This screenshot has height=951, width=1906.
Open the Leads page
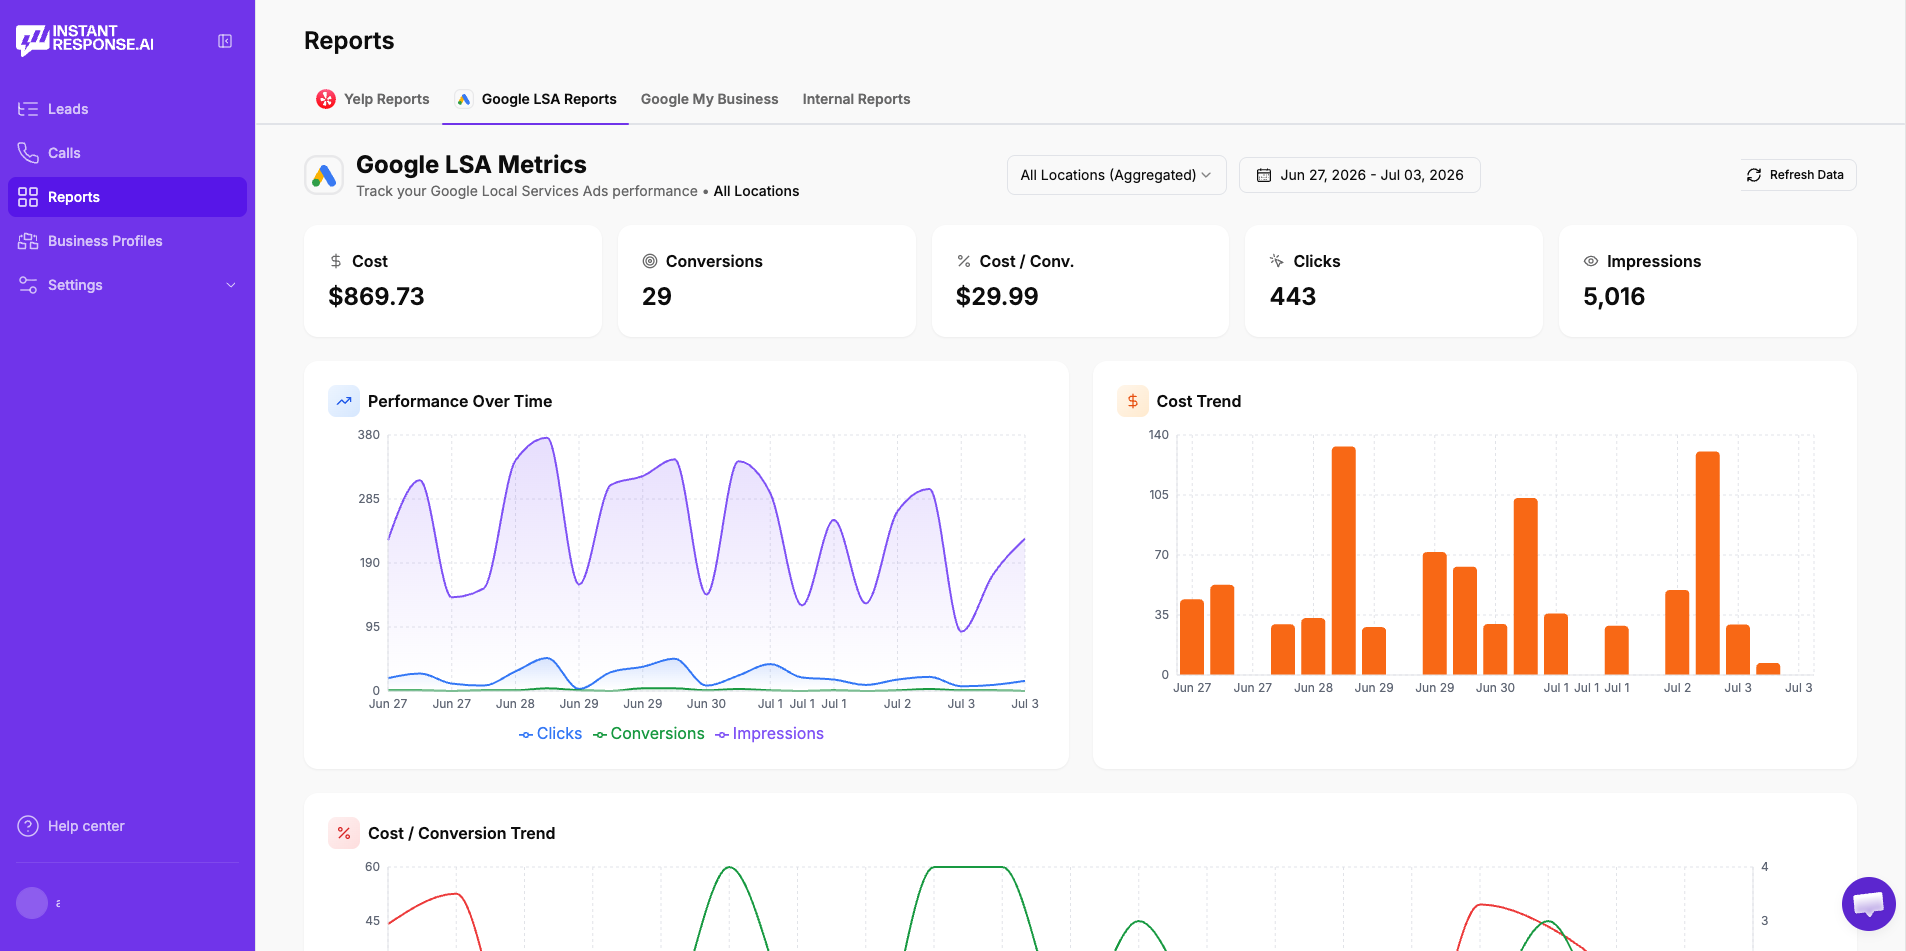pos(127,109)
